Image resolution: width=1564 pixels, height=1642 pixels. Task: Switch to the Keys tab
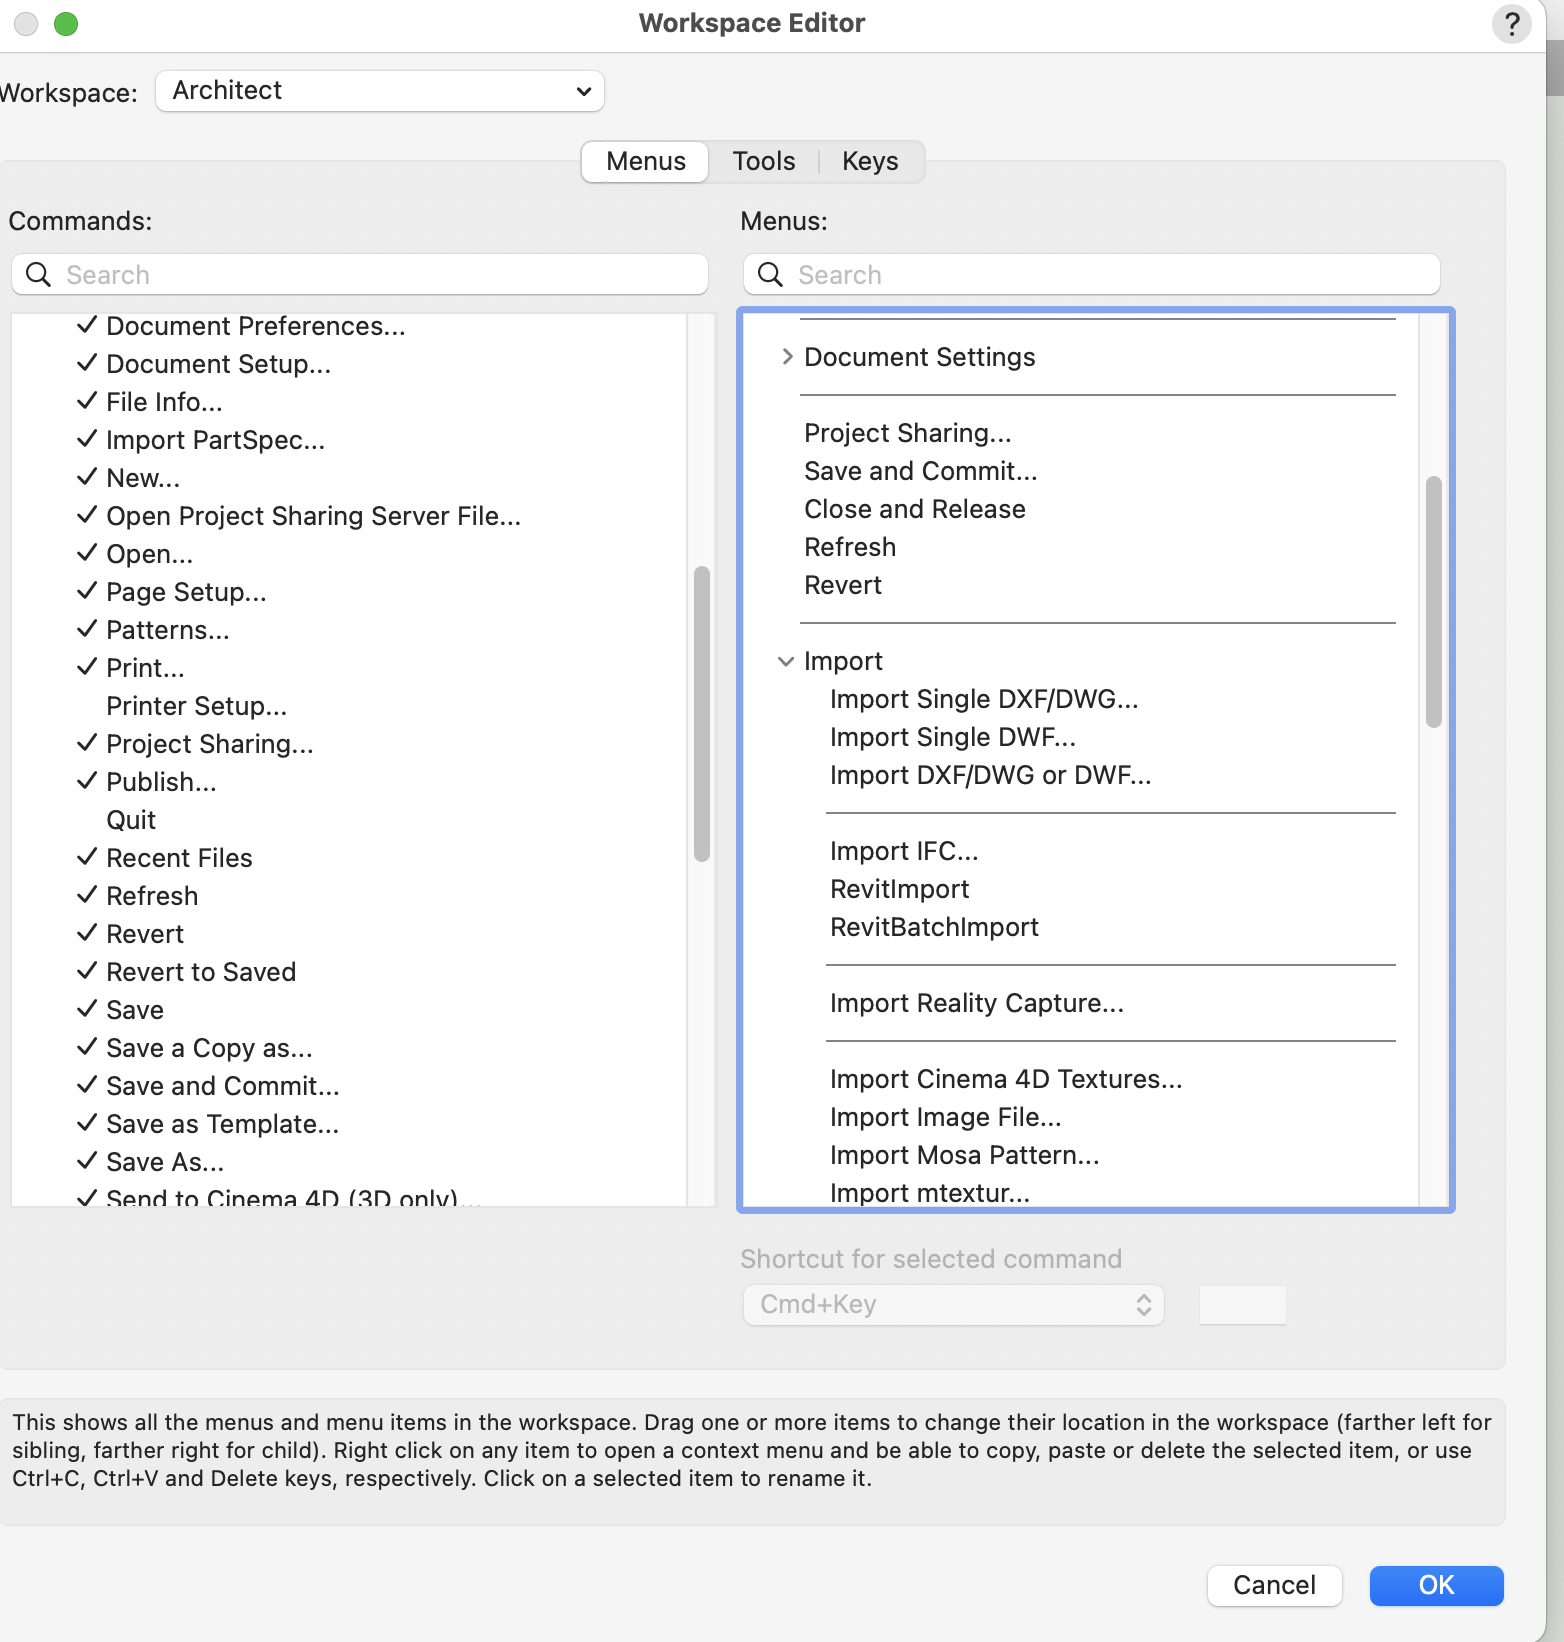coord(869,162)
